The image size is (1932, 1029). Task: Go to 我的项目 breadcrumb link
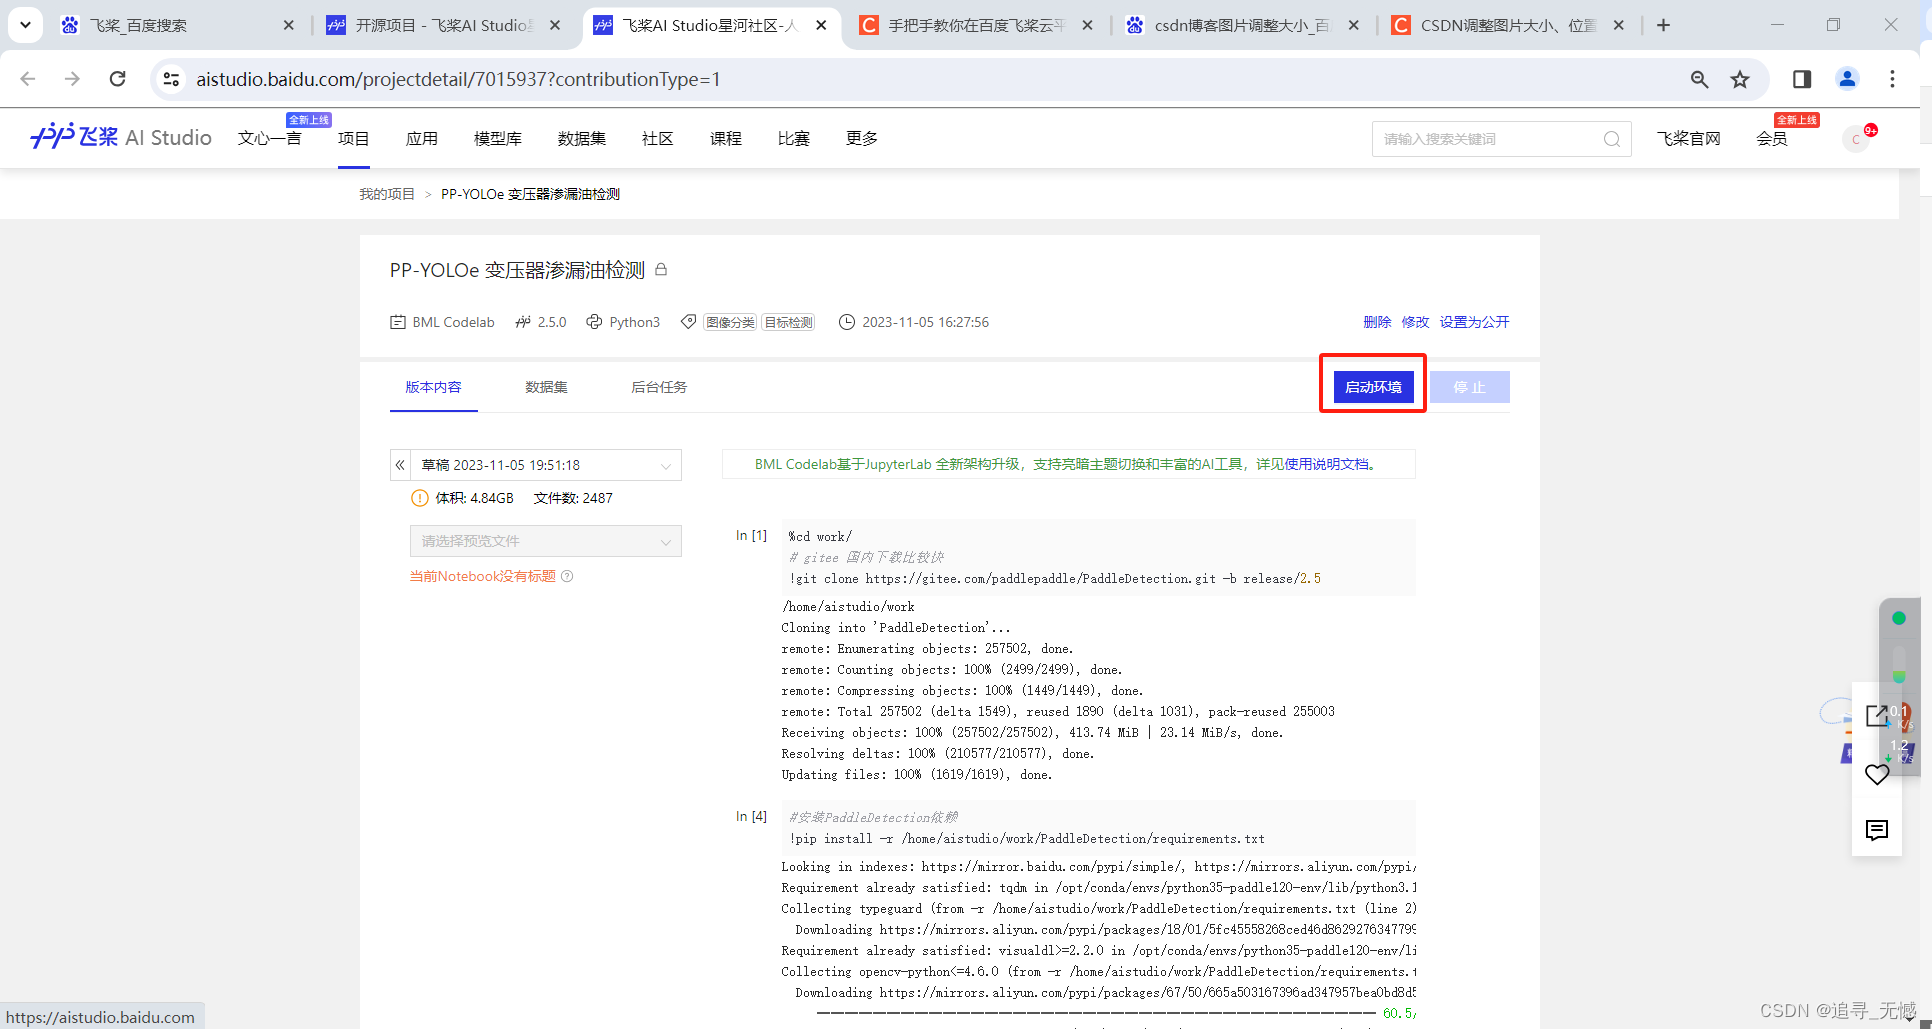coord(386,194)
